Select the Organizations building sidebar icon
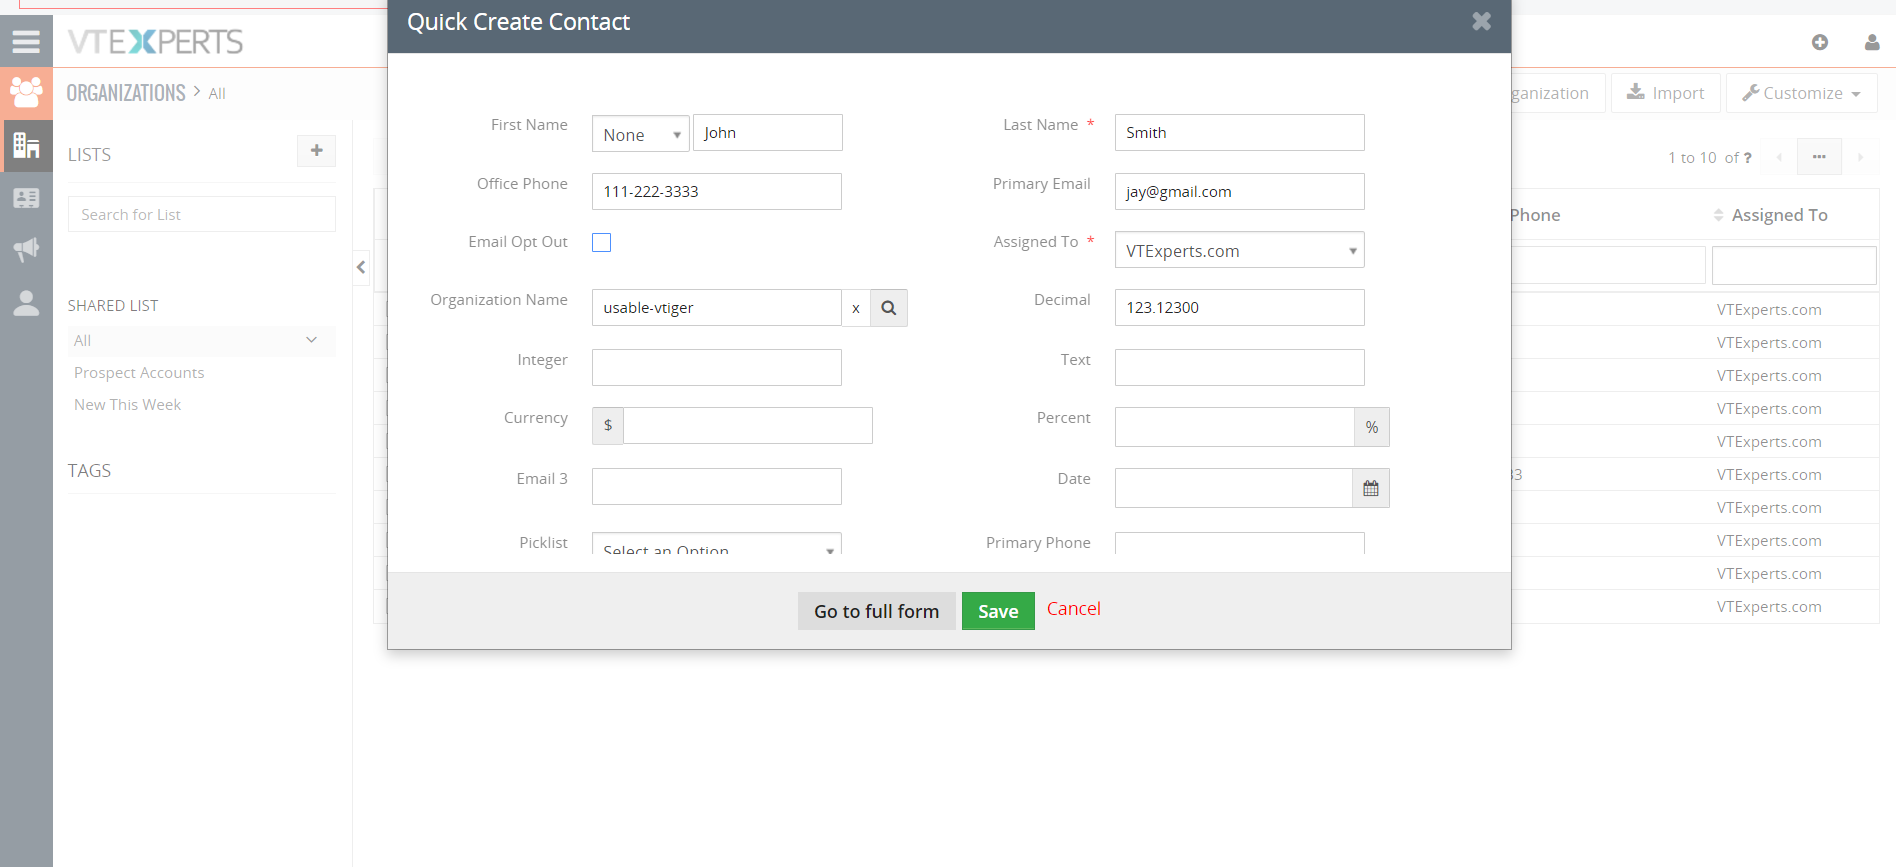1896x867 pixels. click(x=26, y=146)
